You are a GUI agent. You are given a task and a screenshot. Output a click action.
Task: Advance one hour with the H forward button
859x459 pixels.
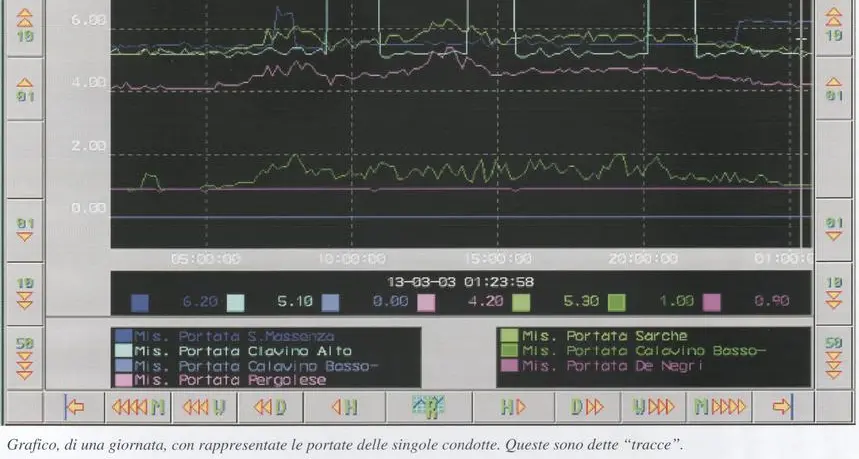513,406
